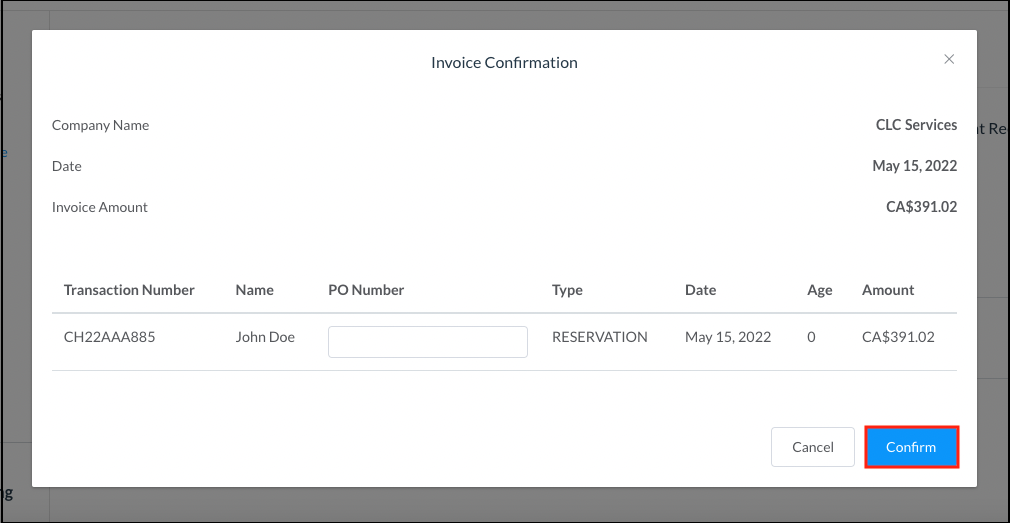The image size is (1010, 523).
Task: Select transaction number CH22AAA885
Action: click(109, 337)
